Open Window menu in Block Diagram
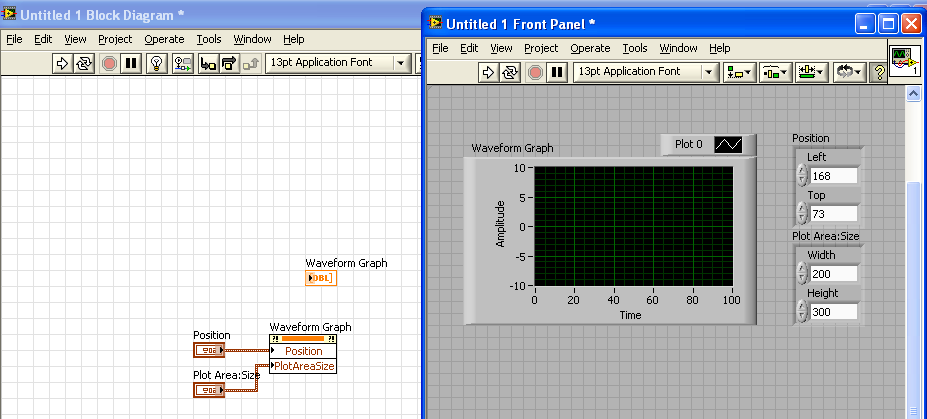The image size is (927, 419). click(x=252, y=39)
